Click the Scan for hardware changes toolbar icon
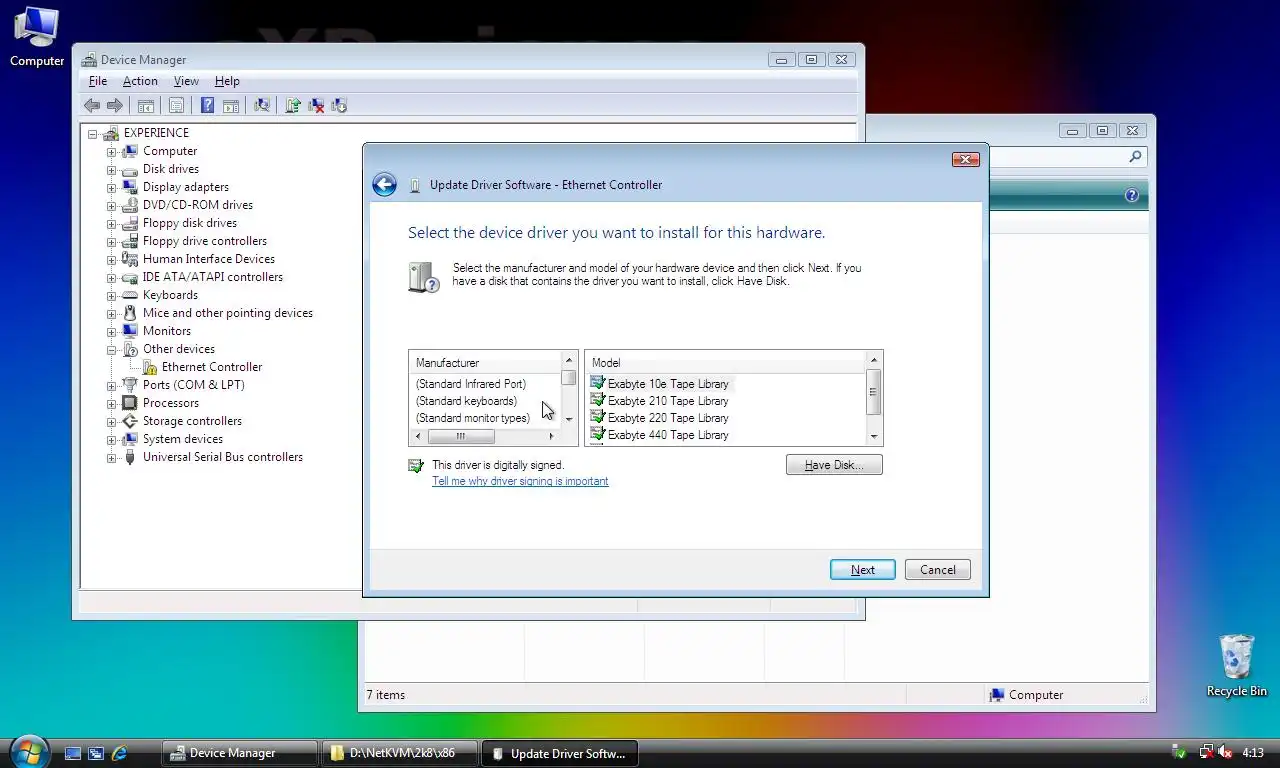 click(x=262, y=105)
